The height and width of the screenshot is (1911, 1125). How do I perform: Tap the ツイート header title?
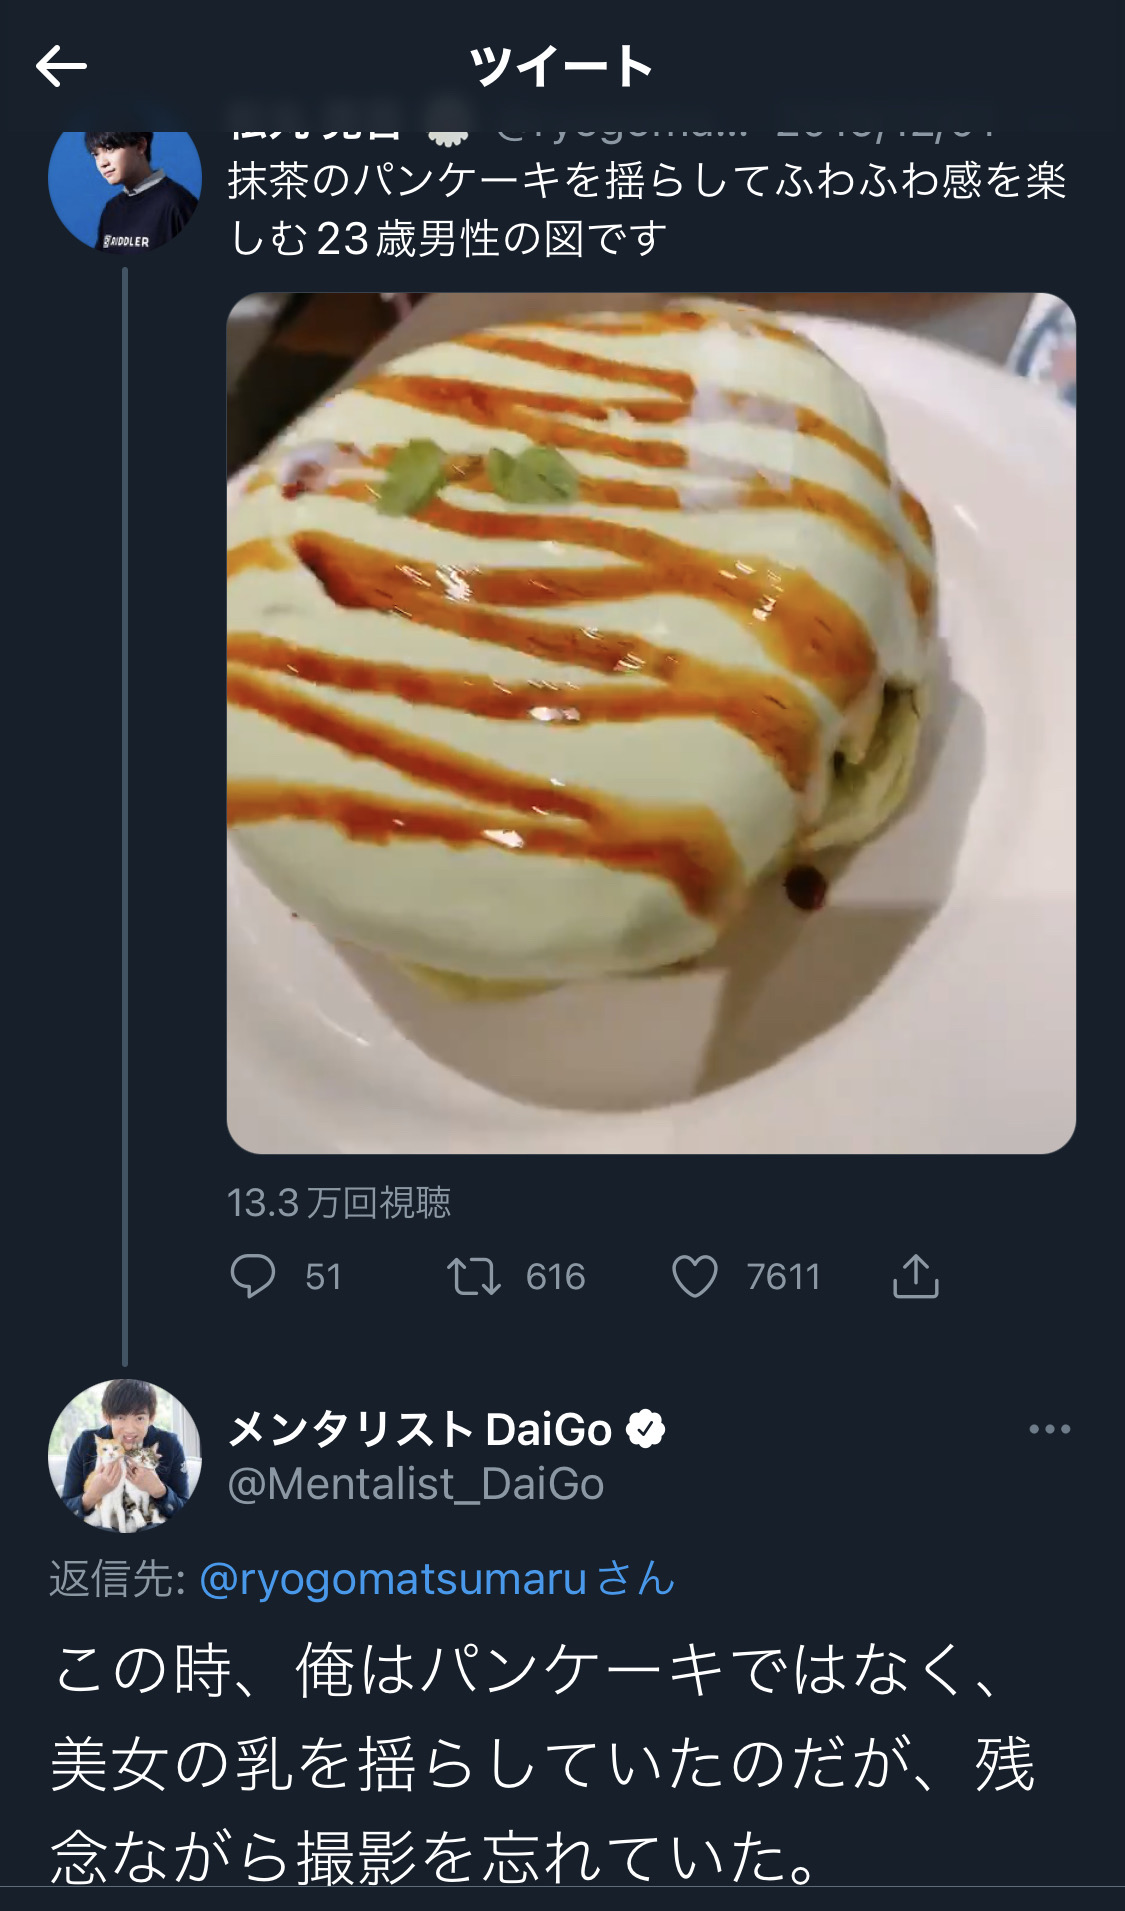click(562, 67)
